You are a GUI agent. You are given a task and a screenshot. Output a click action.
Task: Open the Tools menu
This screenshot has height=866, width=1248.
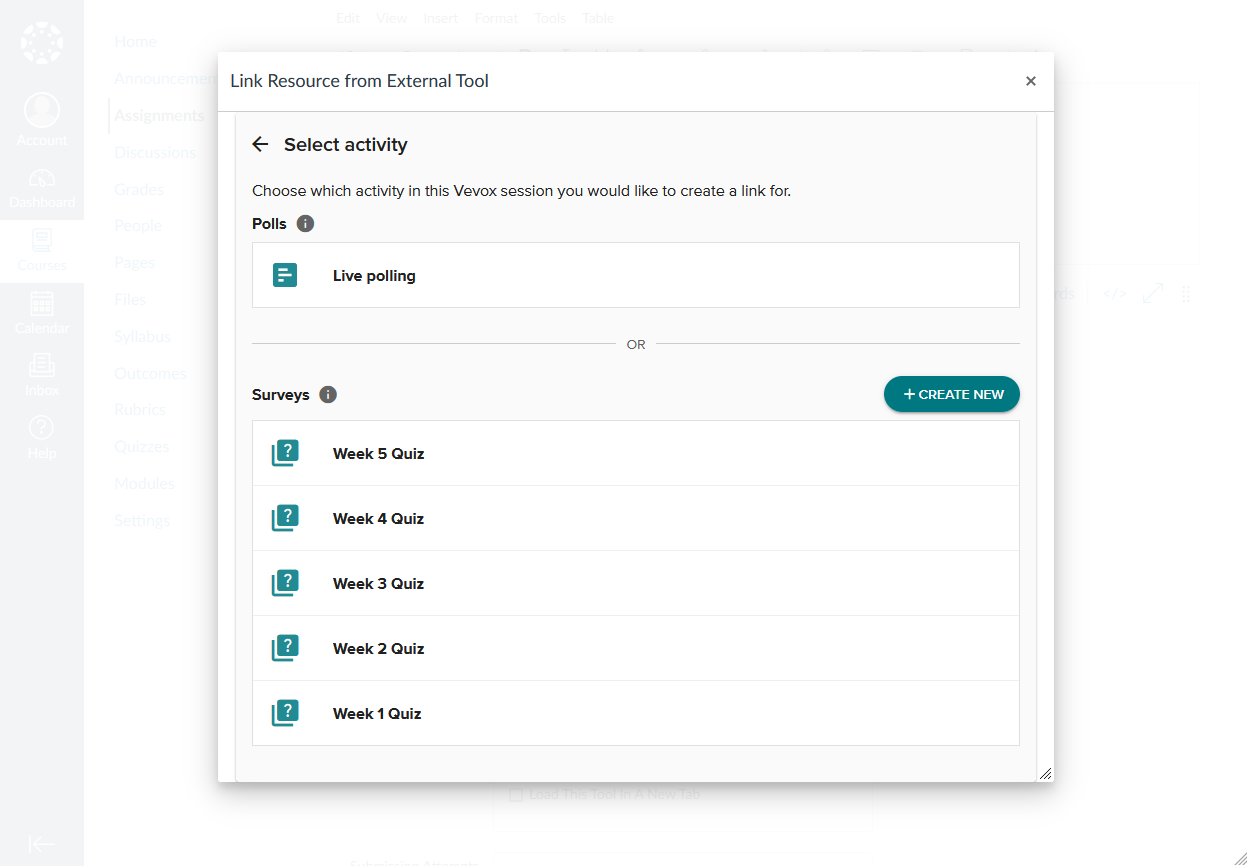pyautogui.click(x=550, y=17)
